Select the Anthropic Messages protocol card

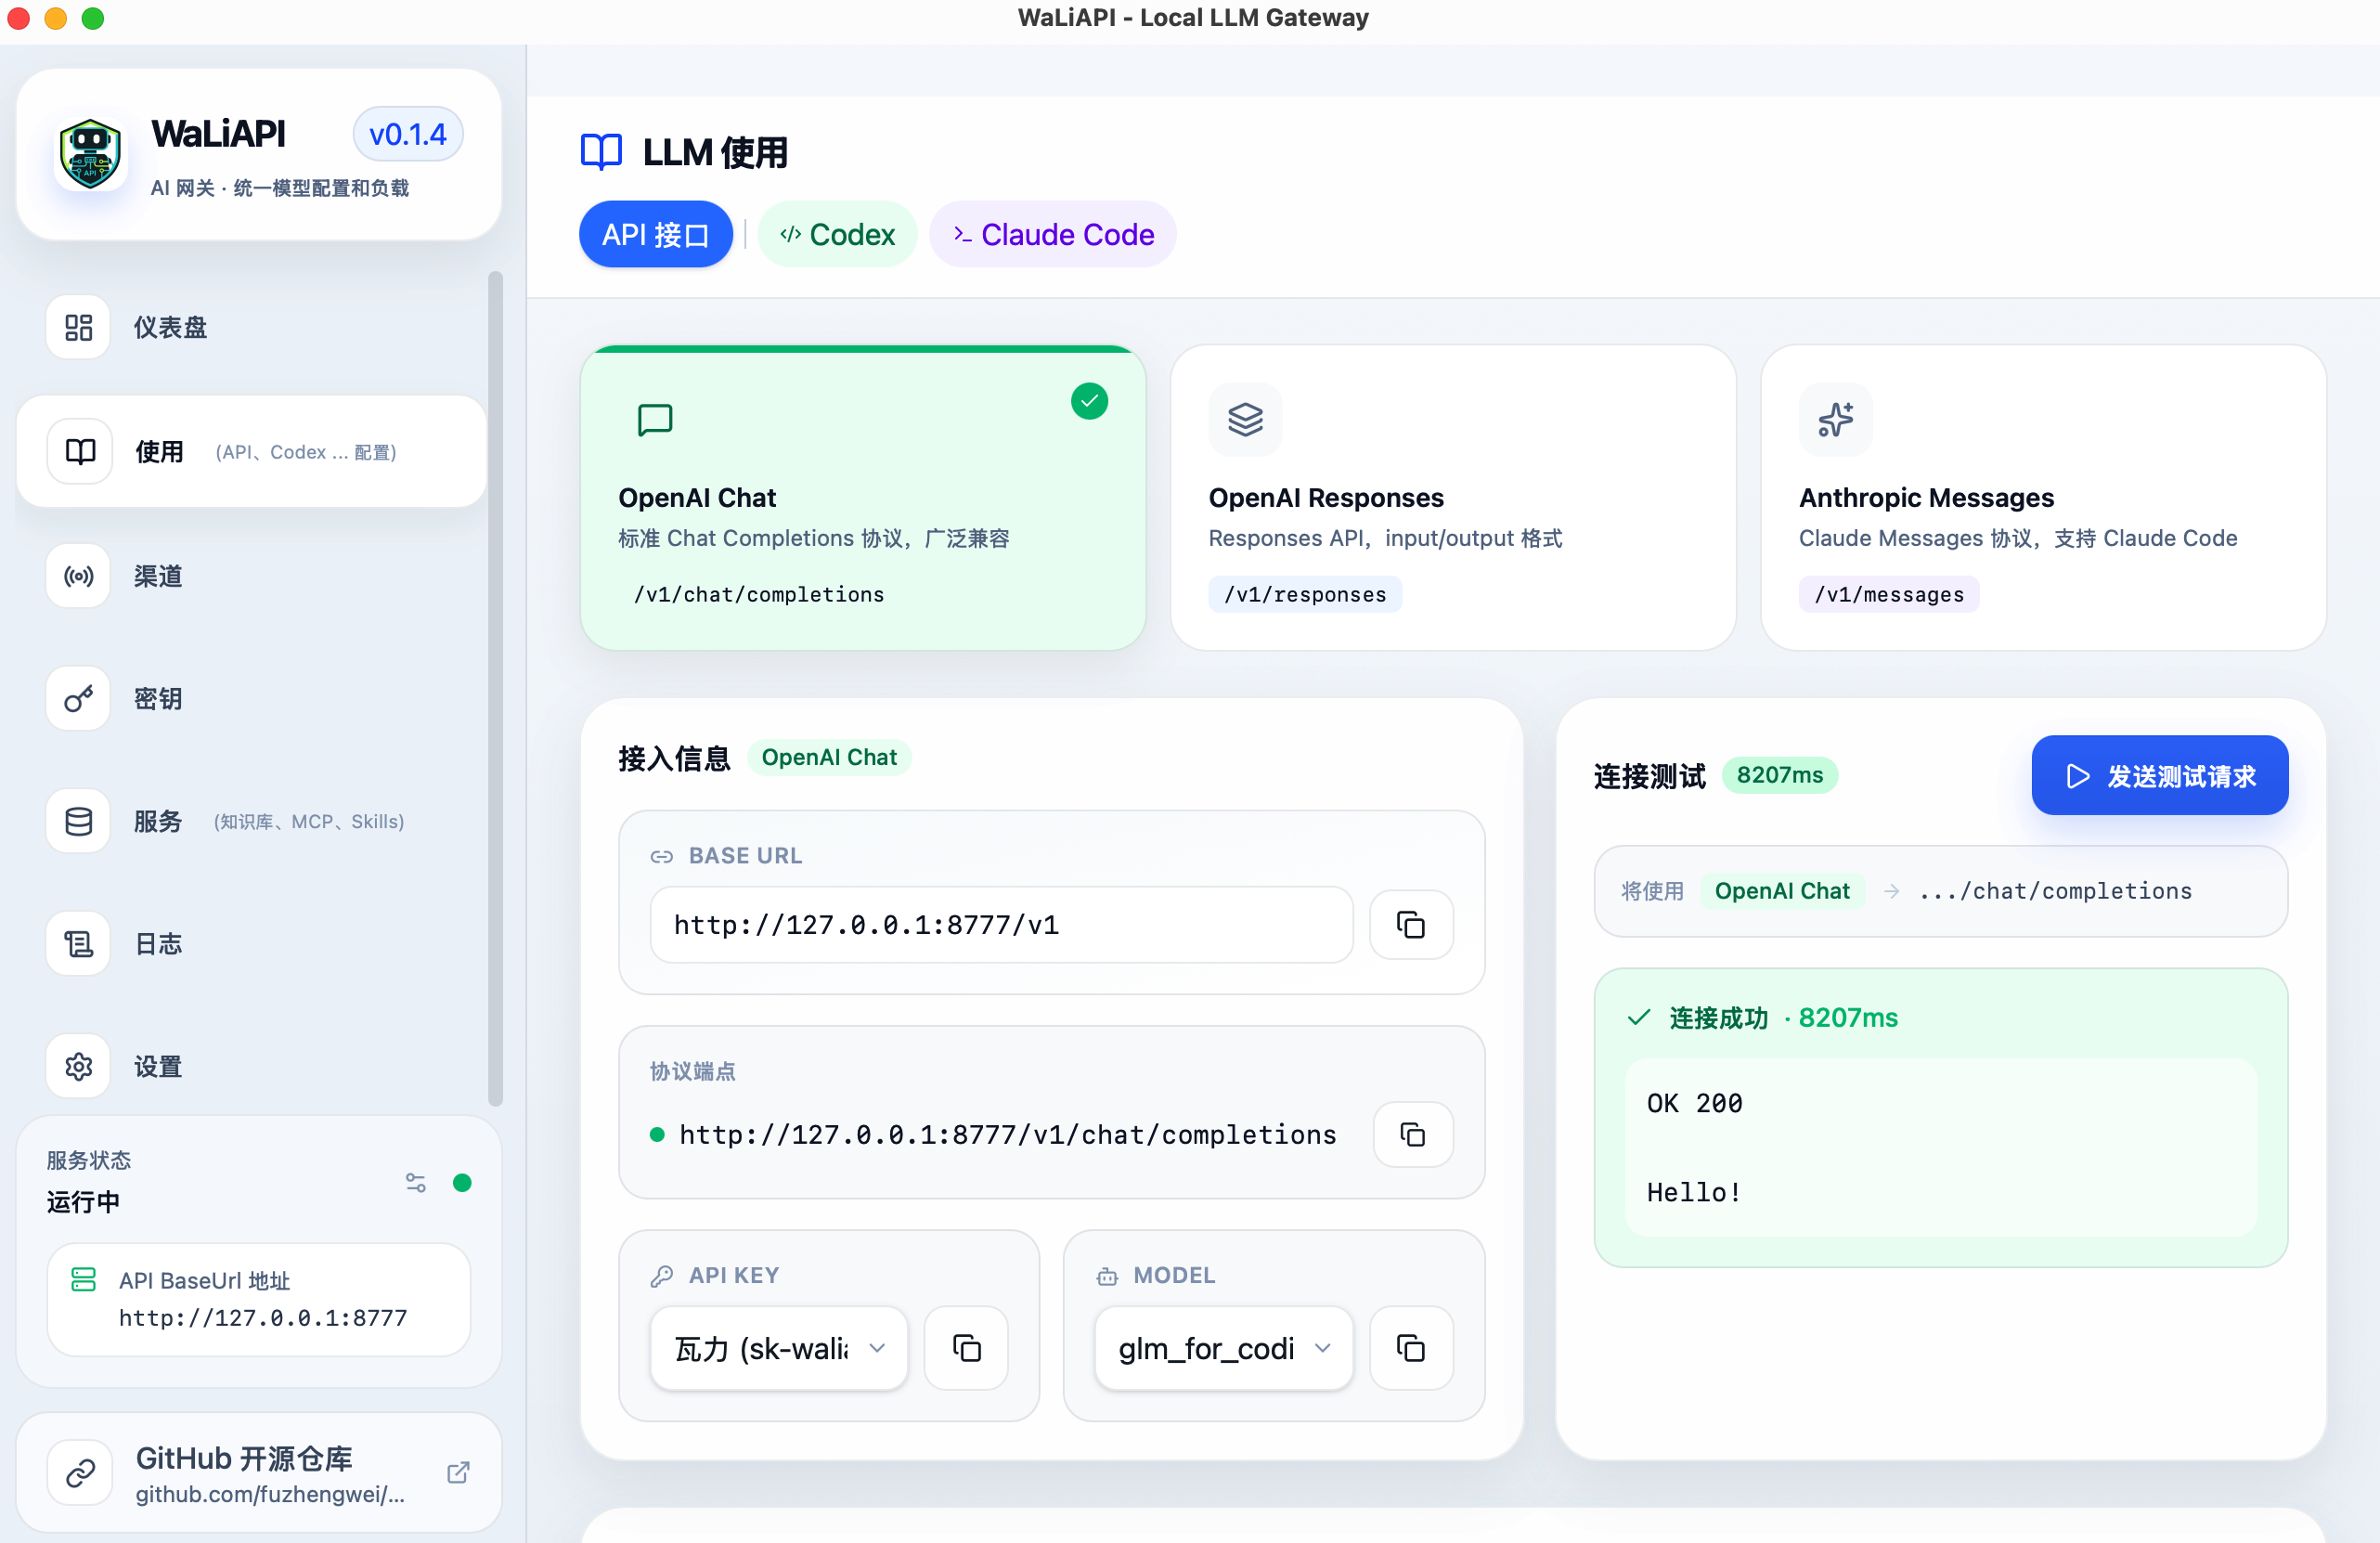(x=2042, y=498)
